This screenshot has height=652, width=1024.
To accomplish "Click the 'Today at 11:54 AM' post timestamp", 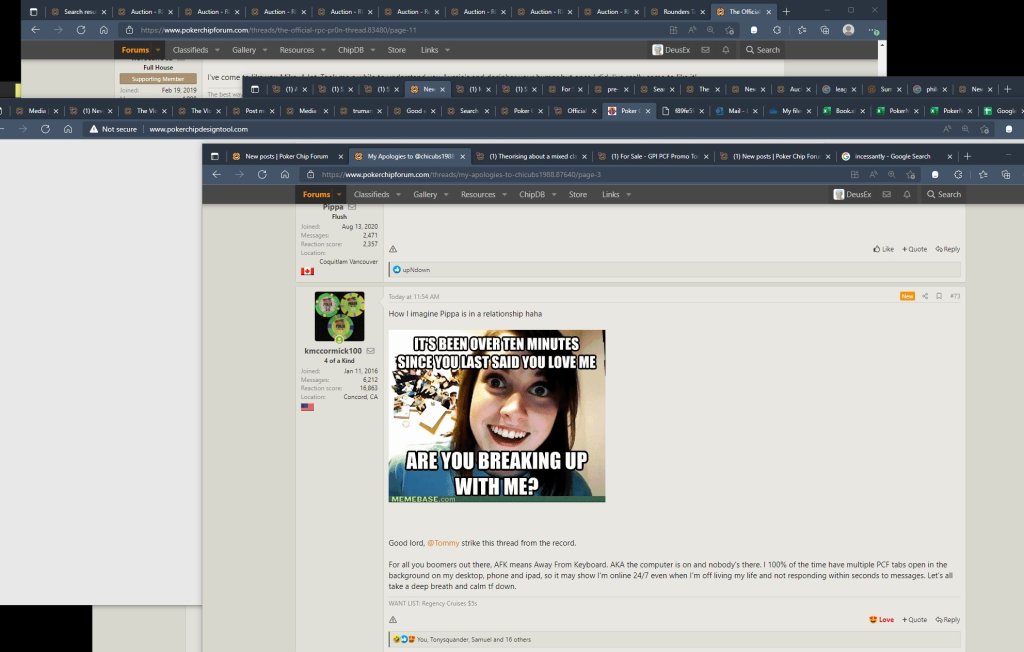I will pyautogui.click(x=413, y=297).
